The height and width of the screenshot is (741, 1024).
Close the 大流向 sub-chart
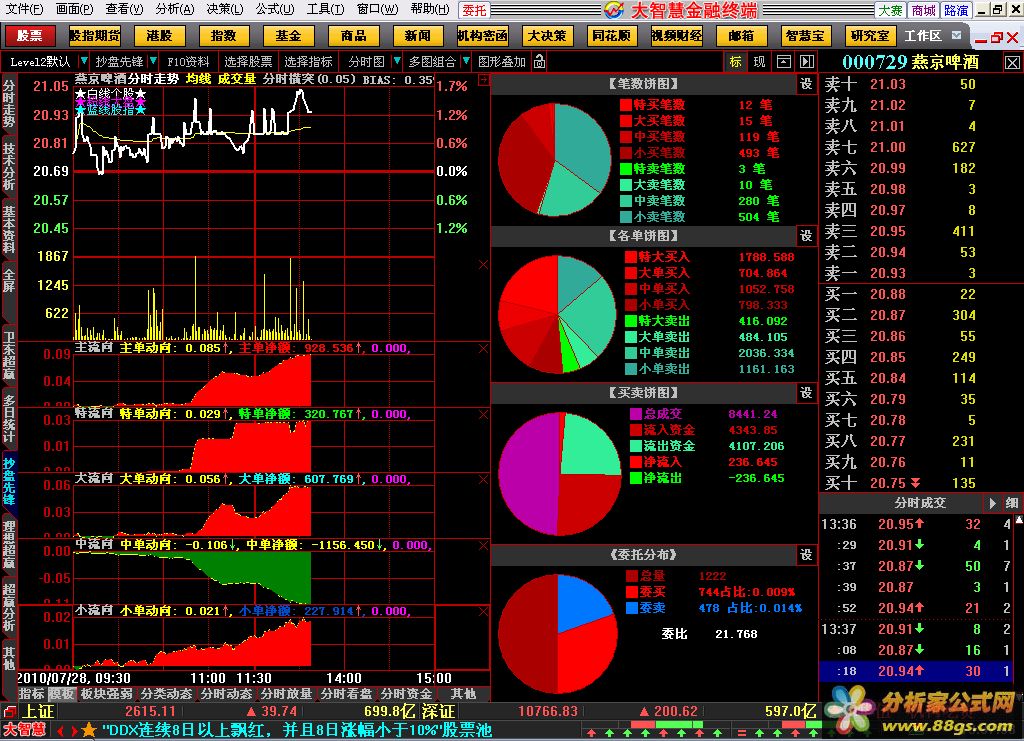tap(483, 479)
